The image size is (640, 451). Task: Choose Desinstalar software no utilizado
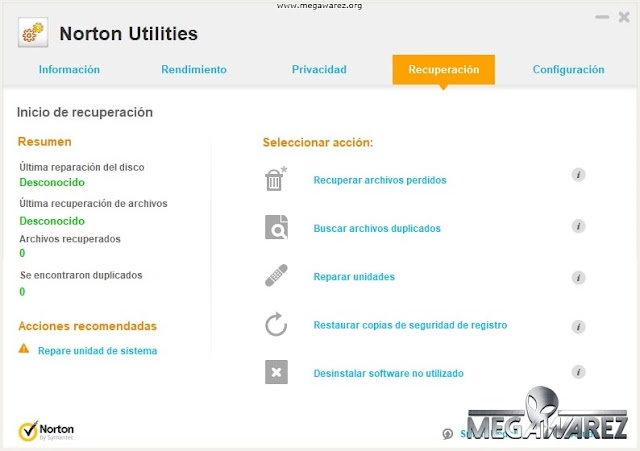[388, 373]
